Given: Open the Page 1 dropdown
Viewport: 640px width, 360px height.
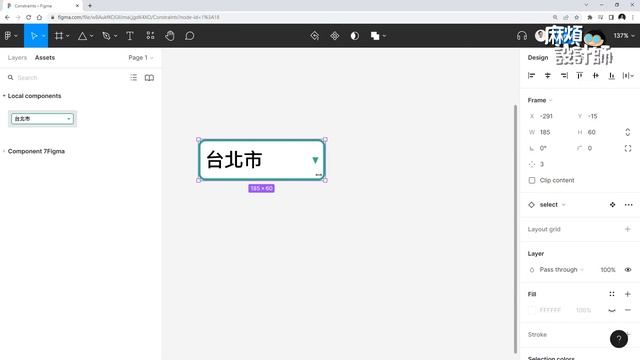Looking at the screenshot, I should (141, 58).
